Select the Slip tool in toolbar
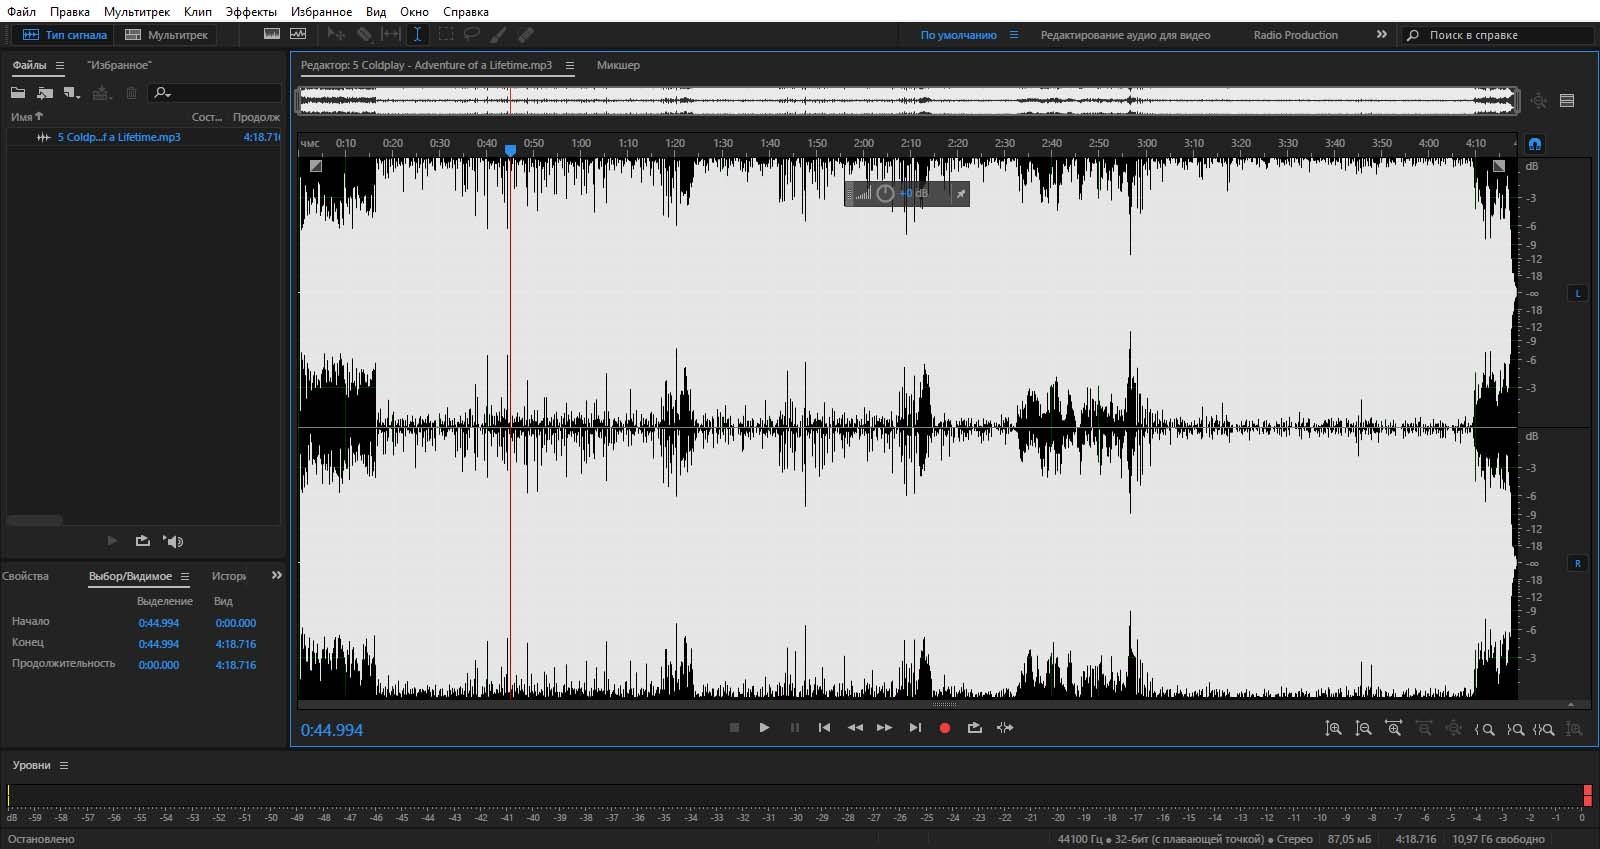The image size is (1600, 849). [391, 34]
